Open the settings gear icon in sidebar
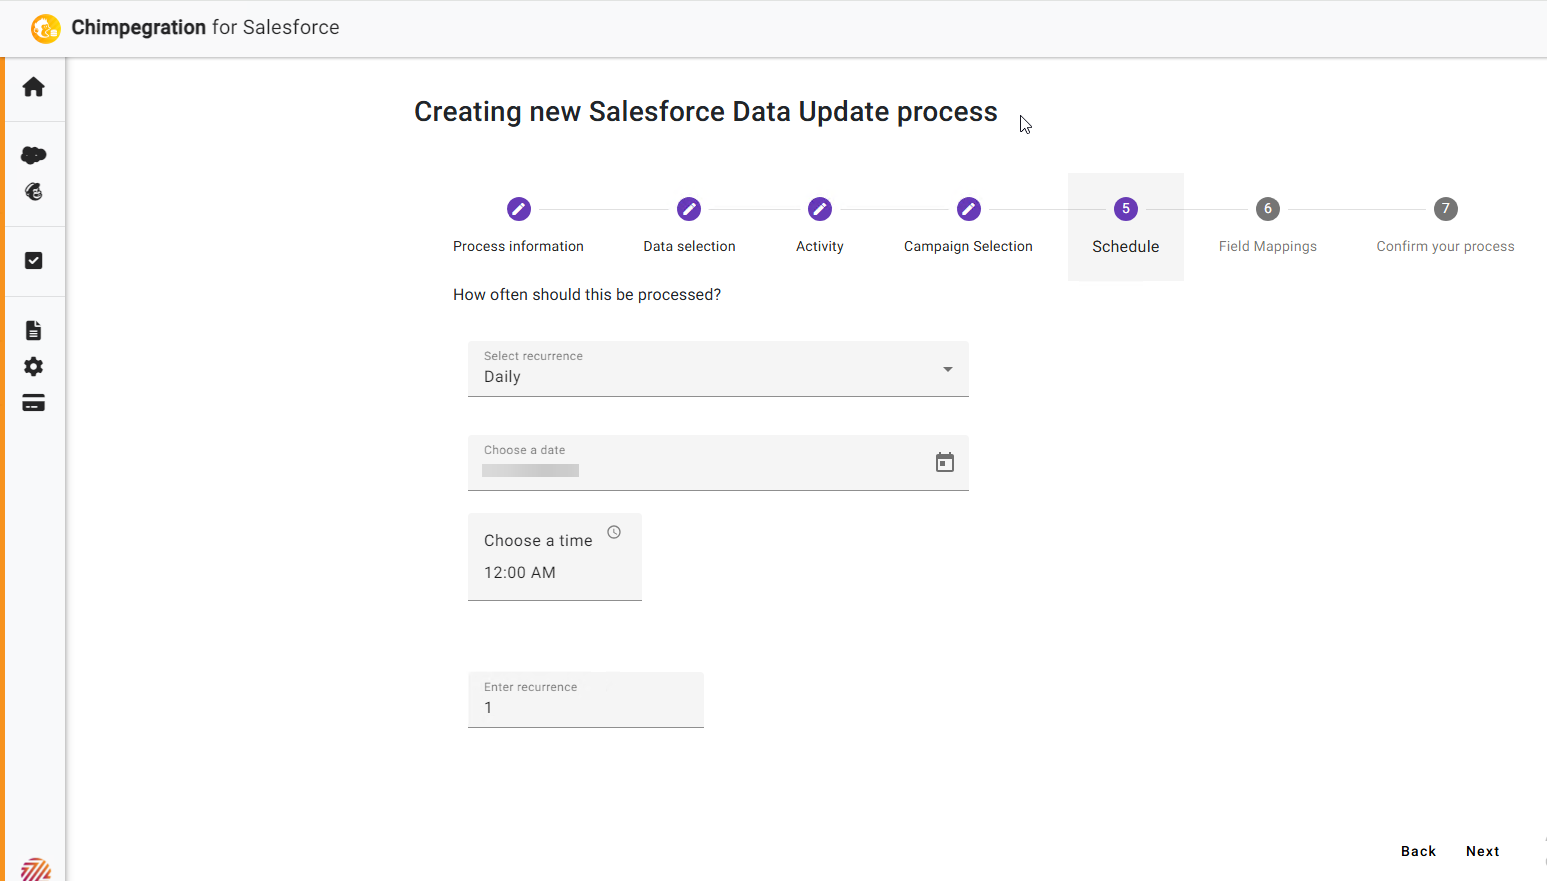The image size is (1547, 881). (x=33, y=366)
